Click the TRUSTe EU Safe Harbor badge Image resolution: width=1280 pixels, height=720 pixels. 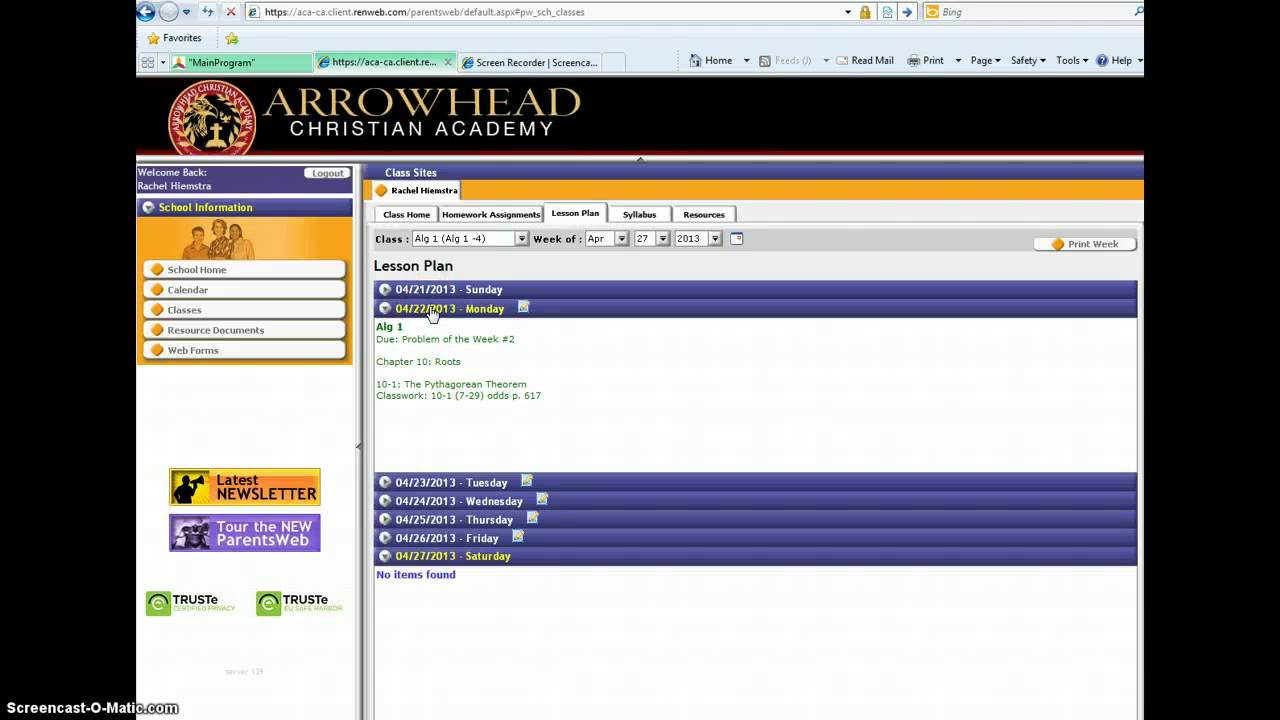click(300, 603)
